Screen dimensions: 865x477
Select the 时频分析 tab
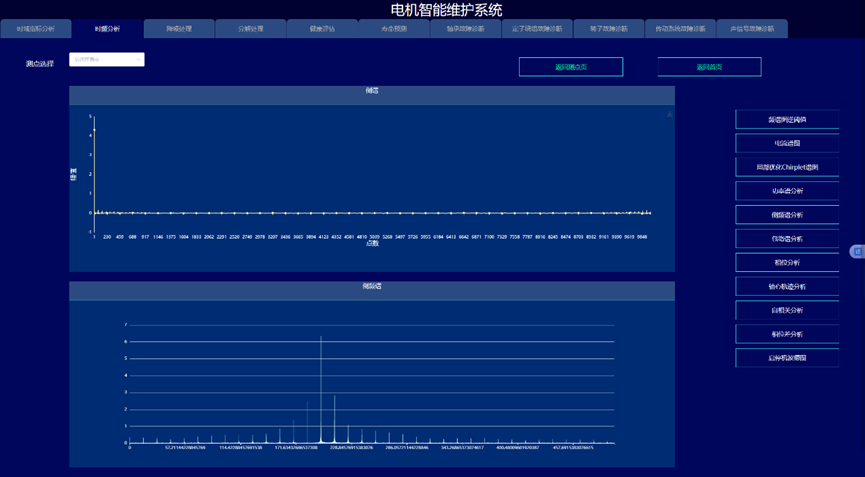107,29
